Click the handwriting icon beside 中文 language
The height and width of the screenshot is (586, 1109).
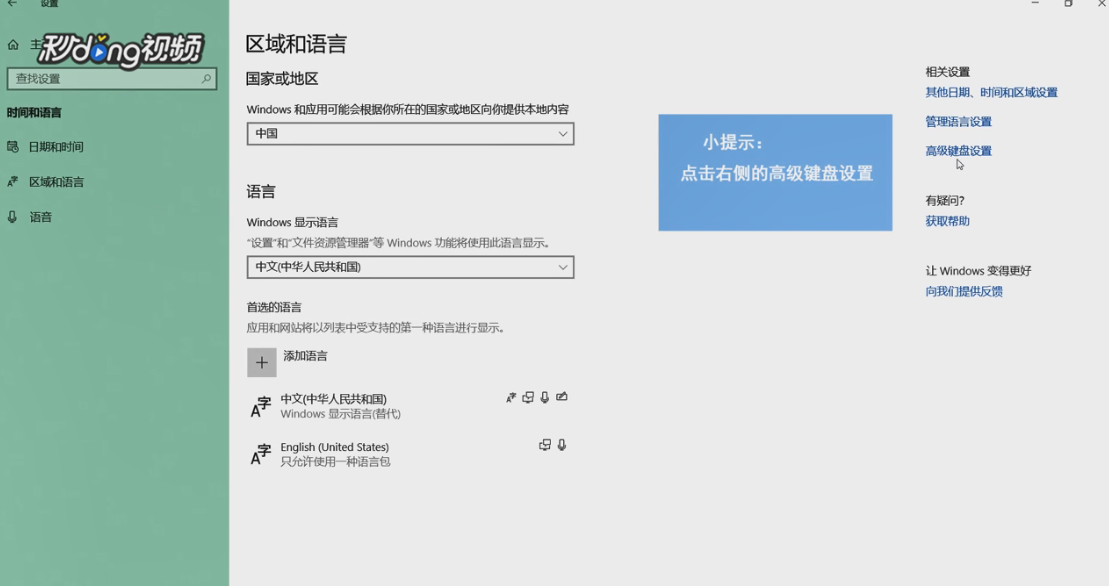[x=562, y=397]
